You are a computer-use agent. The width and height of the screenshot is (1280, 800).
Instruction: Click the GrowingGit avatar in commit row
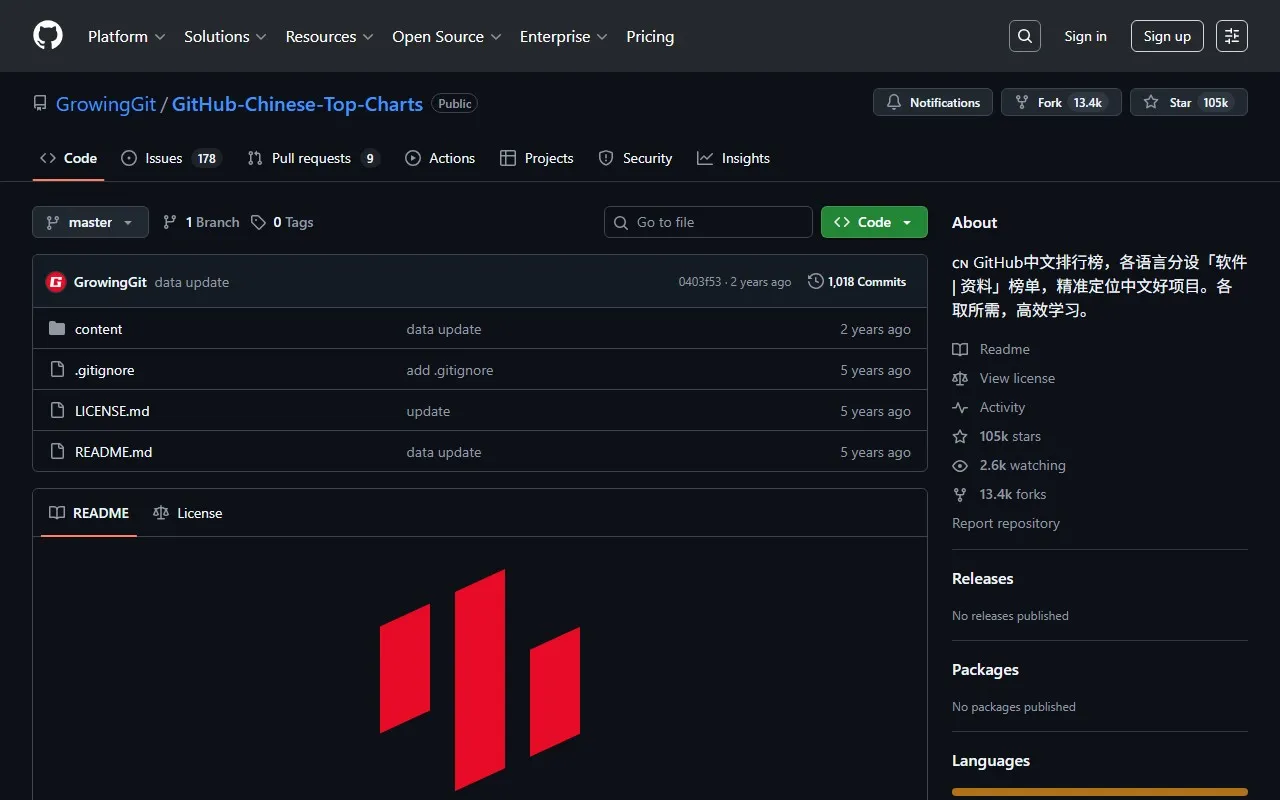pyautogui.click(x=56, y=282)
